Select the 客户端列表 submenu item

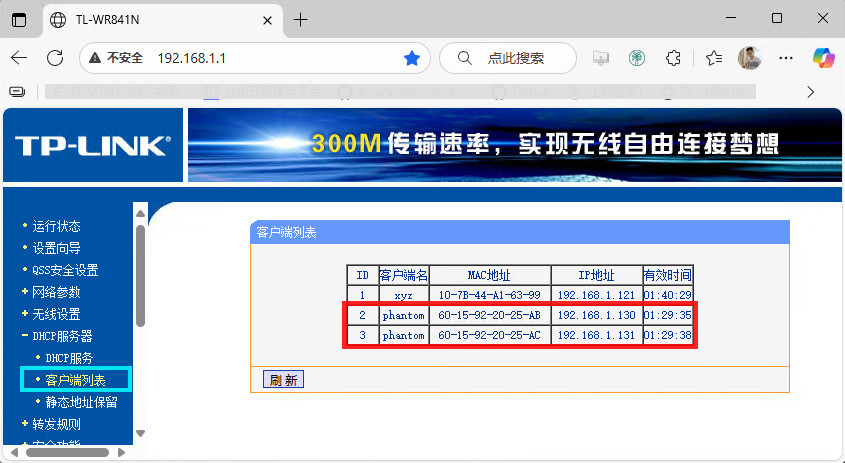coord(75,380)
